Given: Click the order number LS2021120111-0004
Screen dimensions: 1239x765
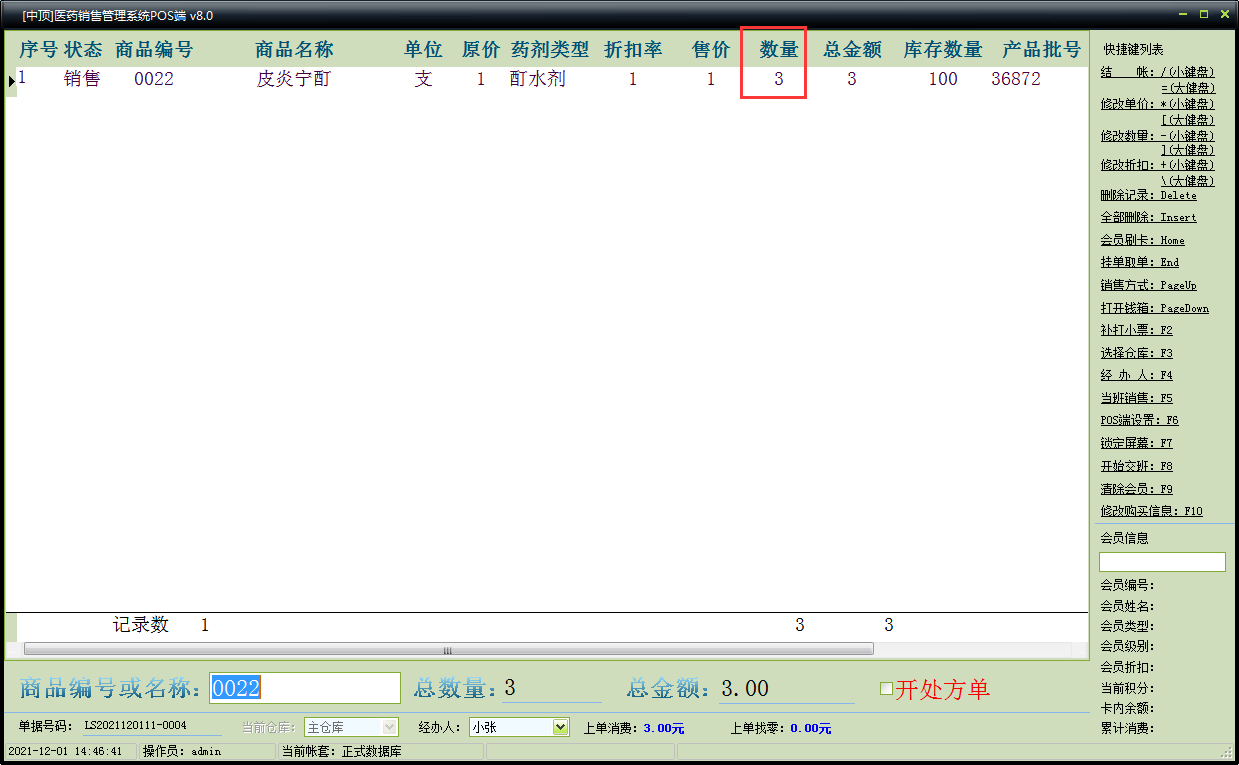Looking at the screenshot, I should click(x=135, y=726).
